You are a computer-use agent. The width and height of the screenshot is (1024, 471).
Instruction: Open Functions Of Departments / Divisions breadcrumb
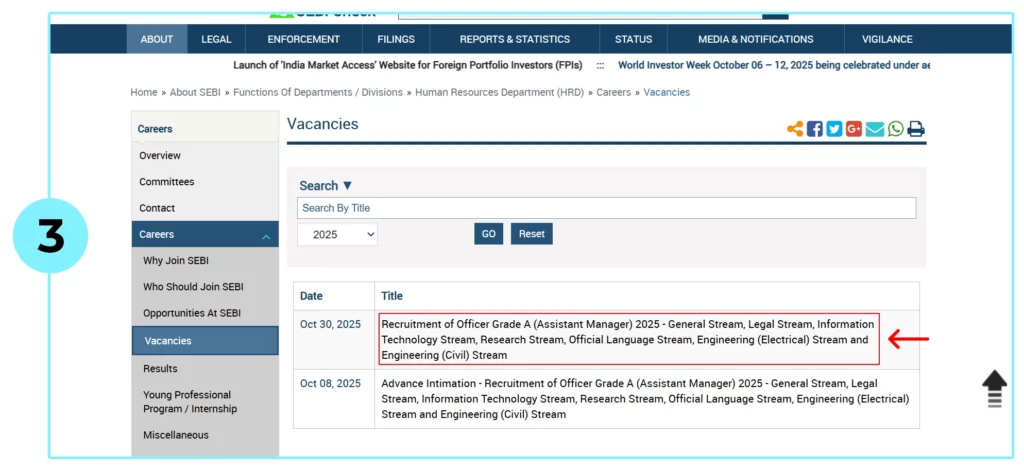(x=318, y=92)
